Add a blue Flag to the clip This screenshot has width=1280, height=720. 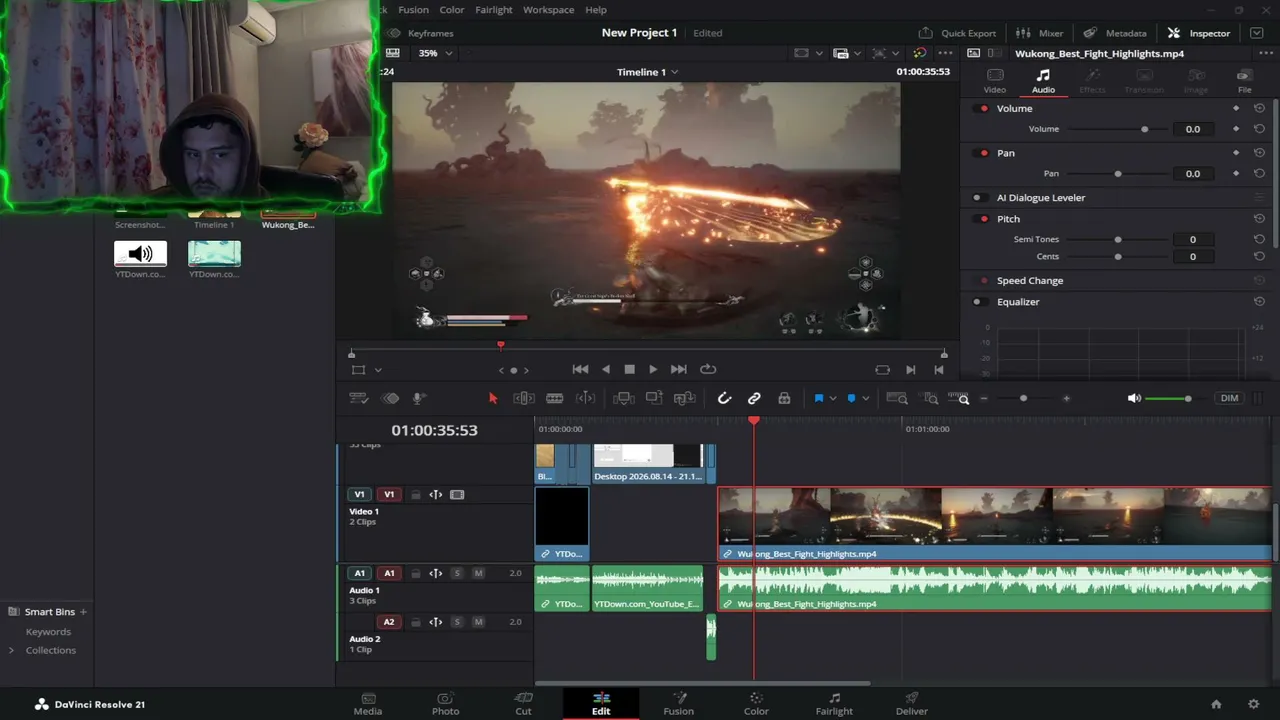coord(818,398)
